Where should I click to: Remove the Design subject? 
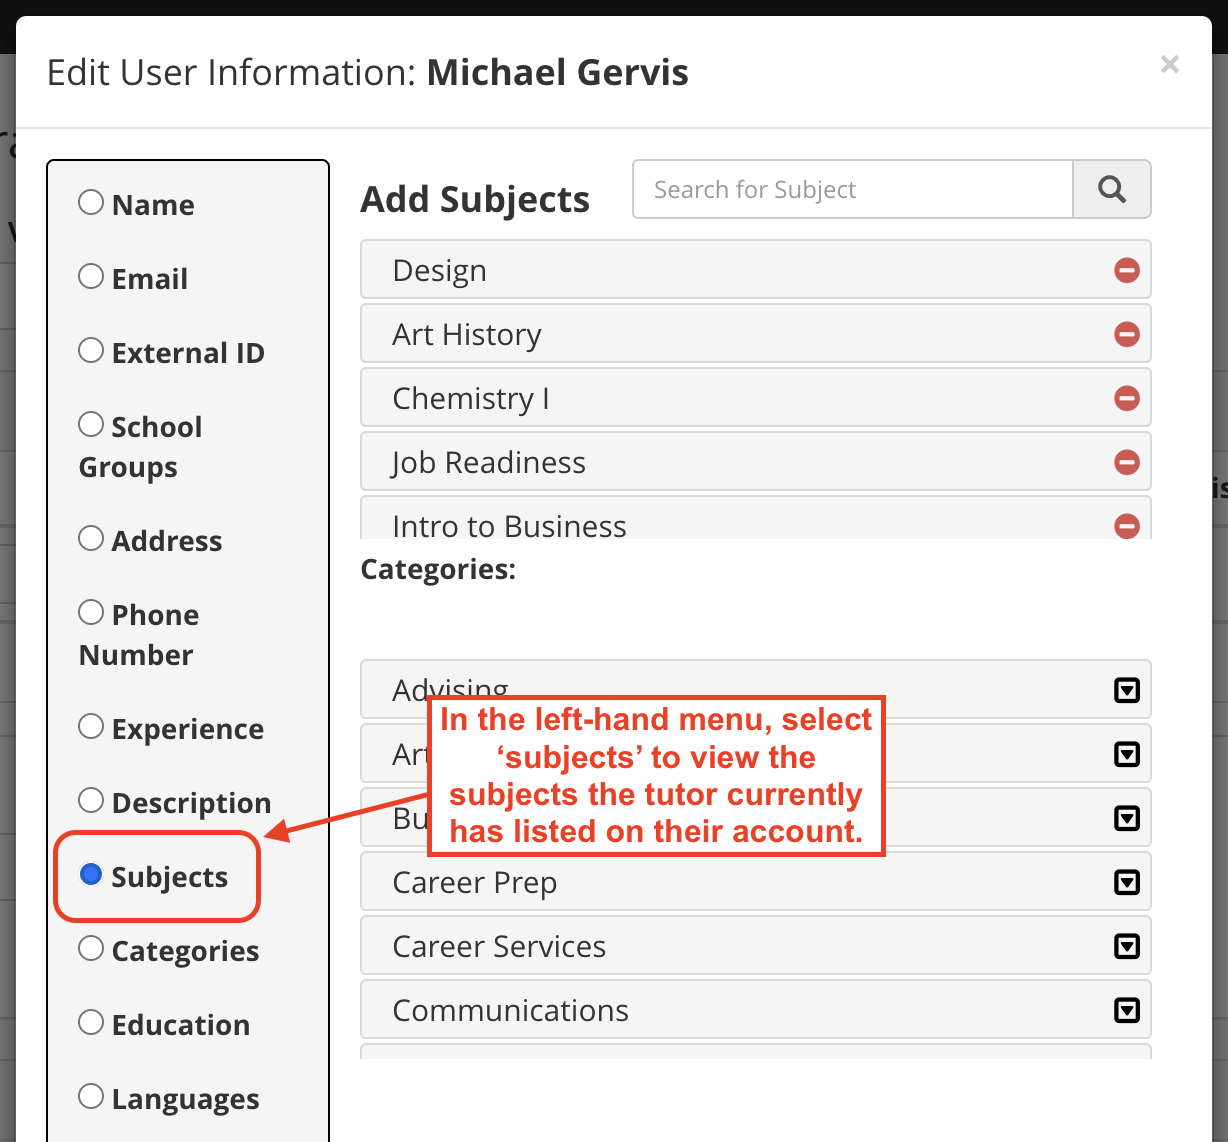point(1127,270)
